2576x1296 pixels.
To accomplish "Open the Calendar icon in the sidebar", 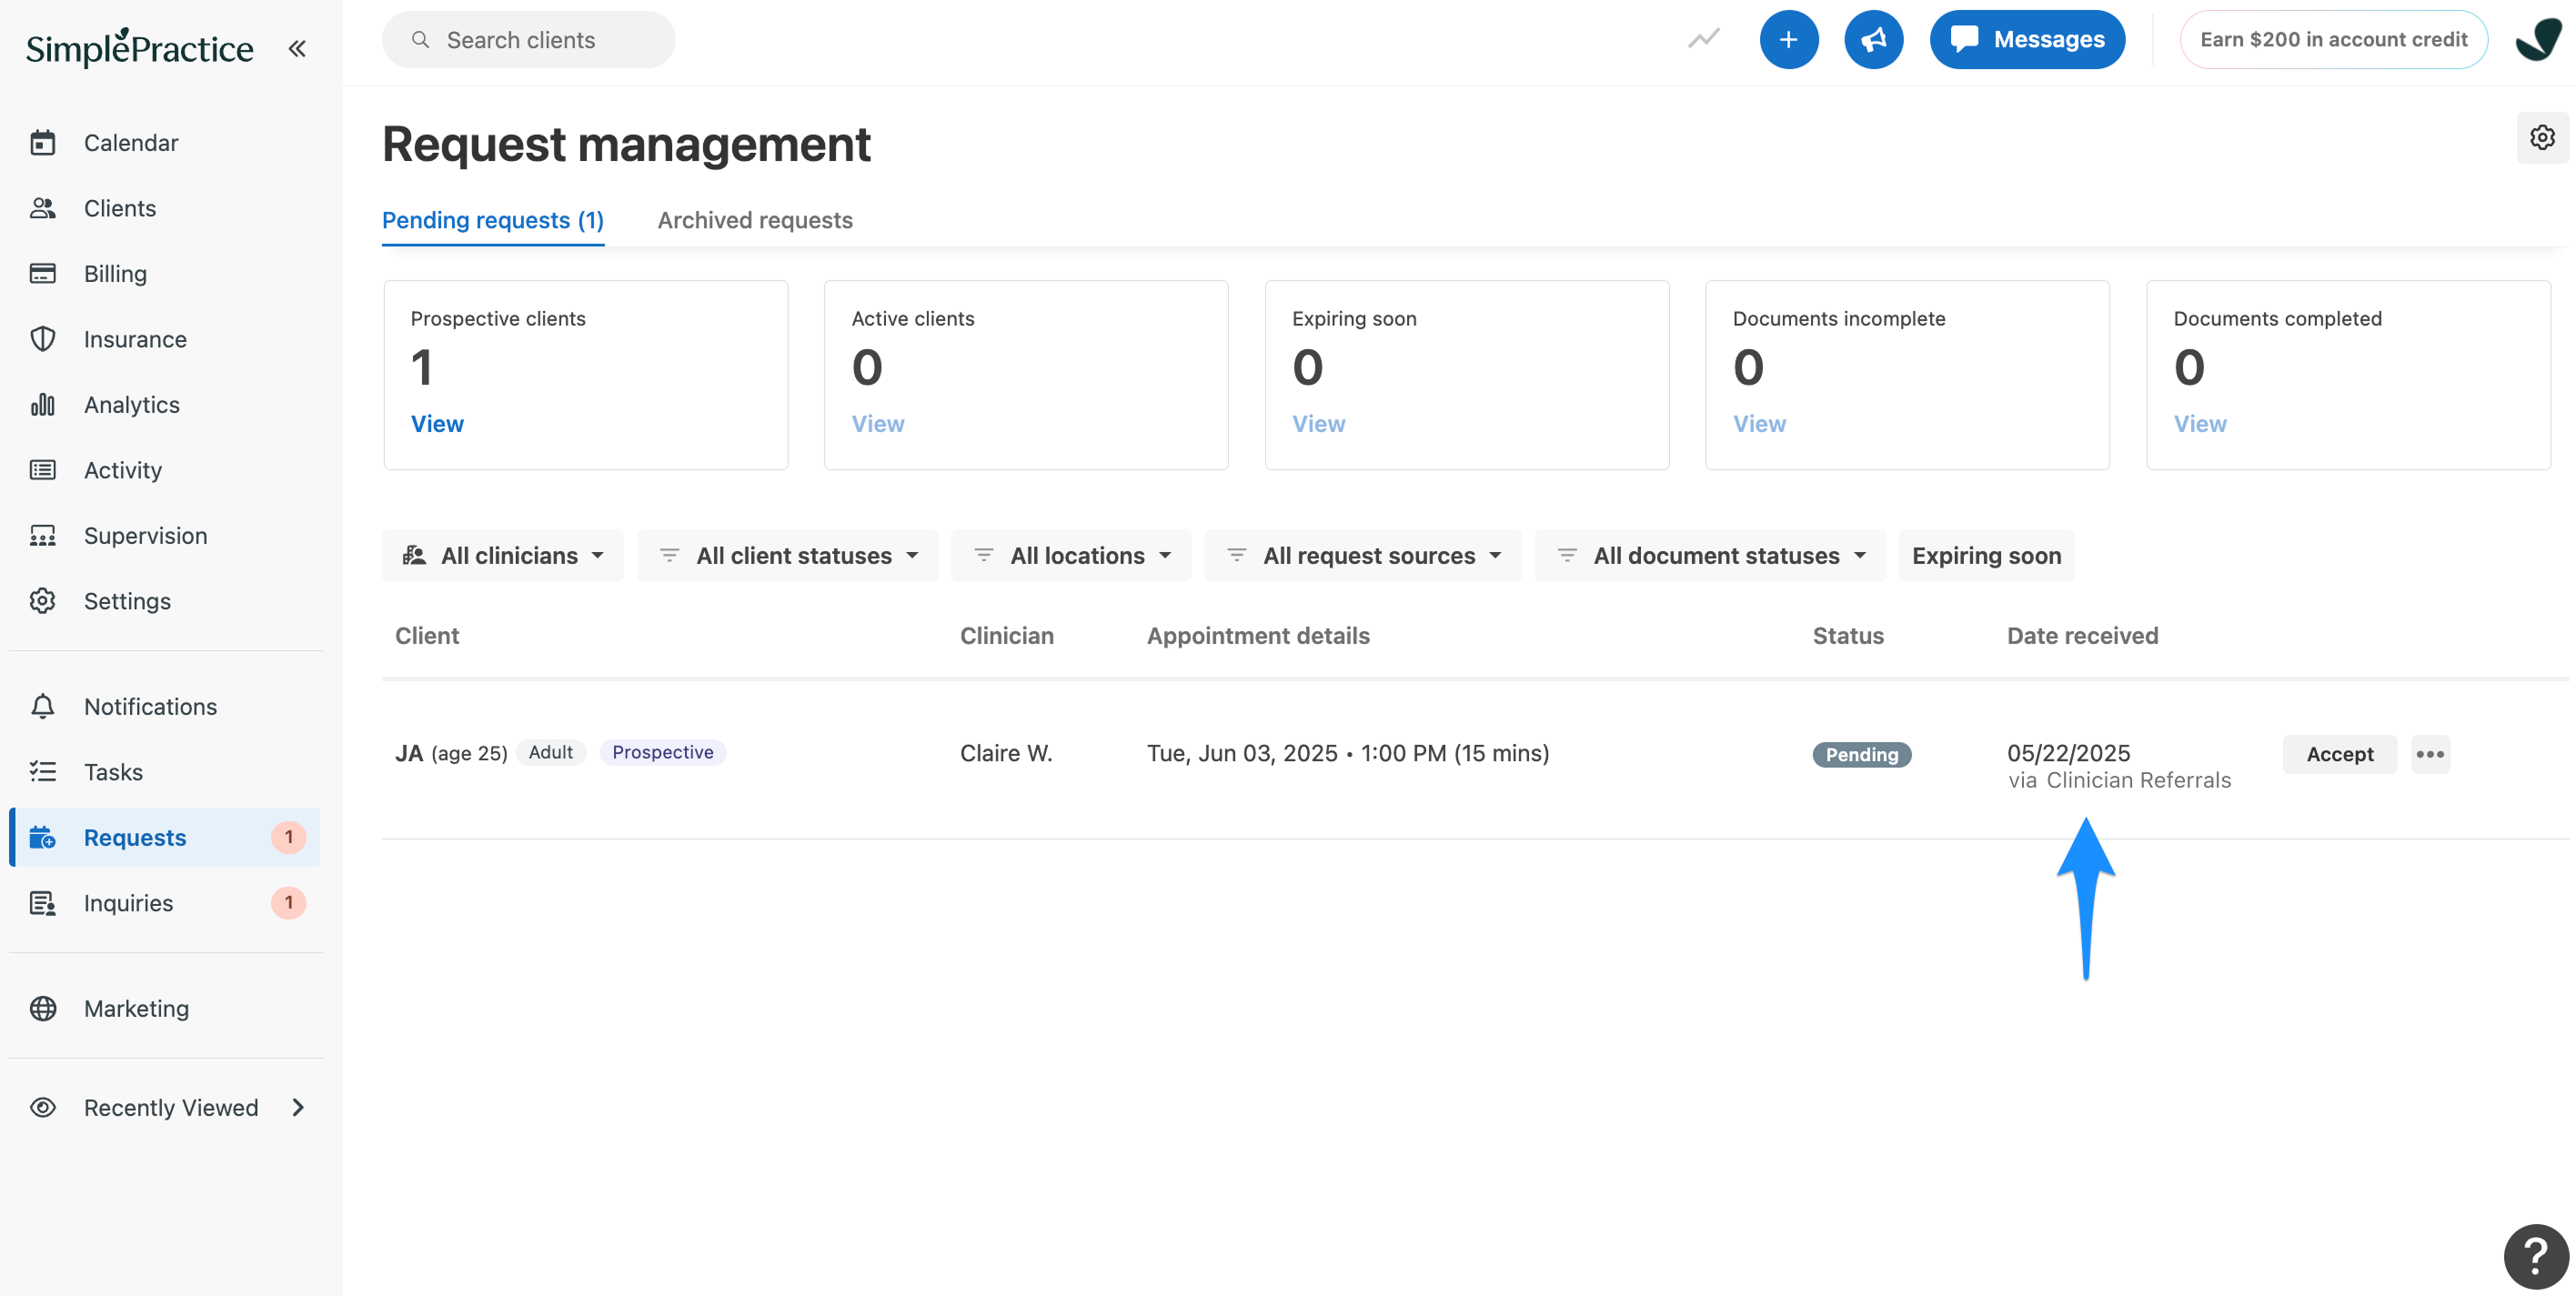I will tap(42, 143).
